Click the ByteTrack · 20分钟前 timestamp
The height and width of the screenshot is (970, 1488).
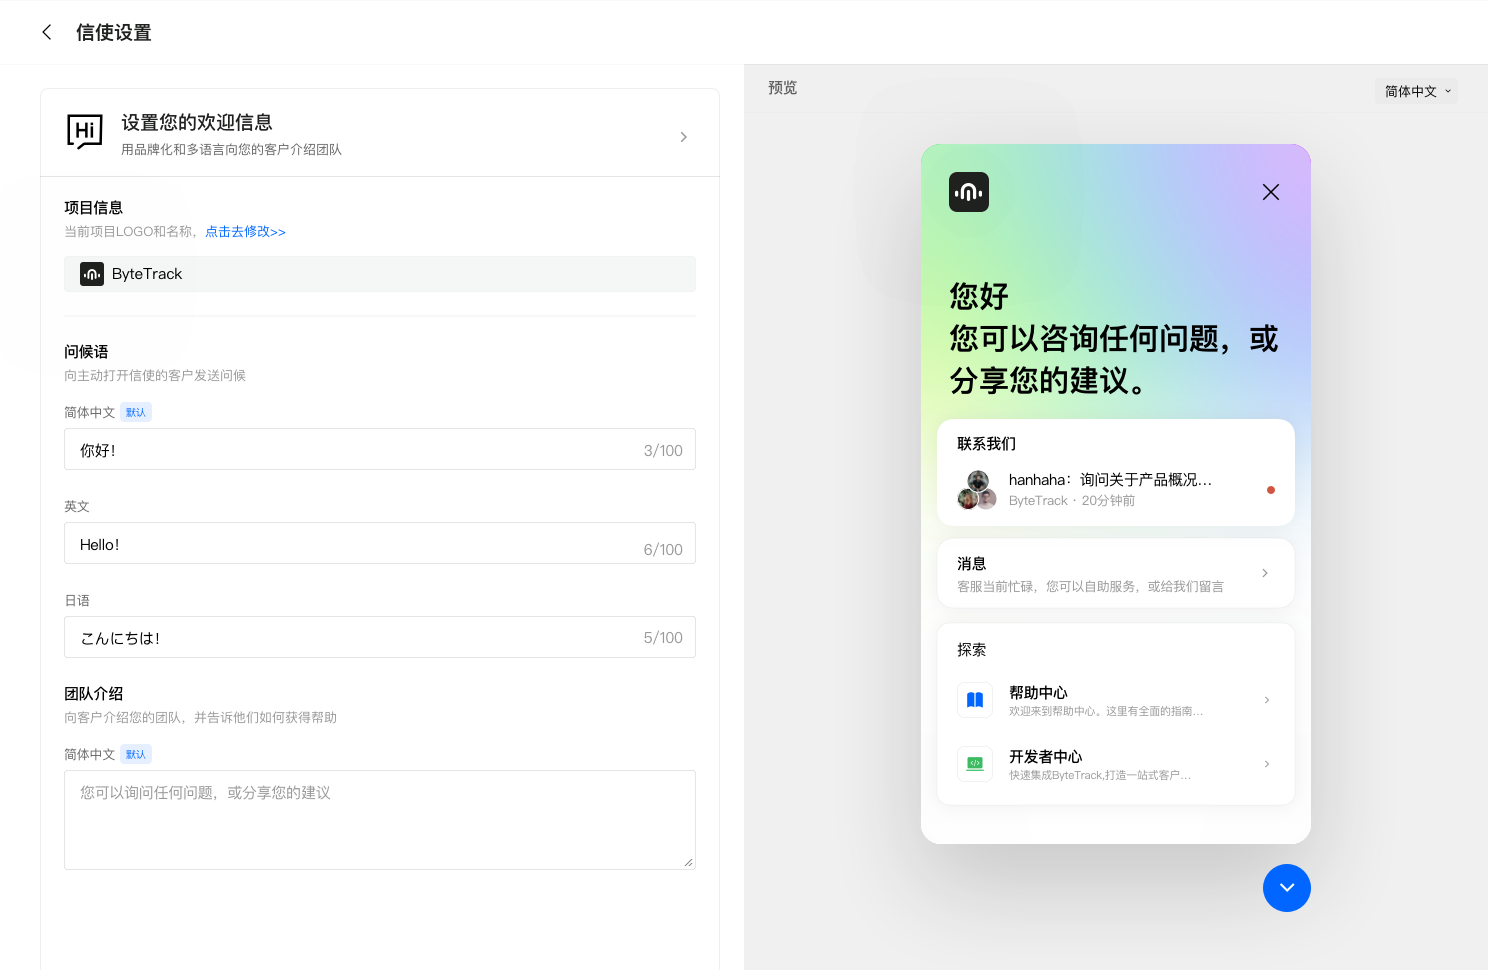point(1072,501)
